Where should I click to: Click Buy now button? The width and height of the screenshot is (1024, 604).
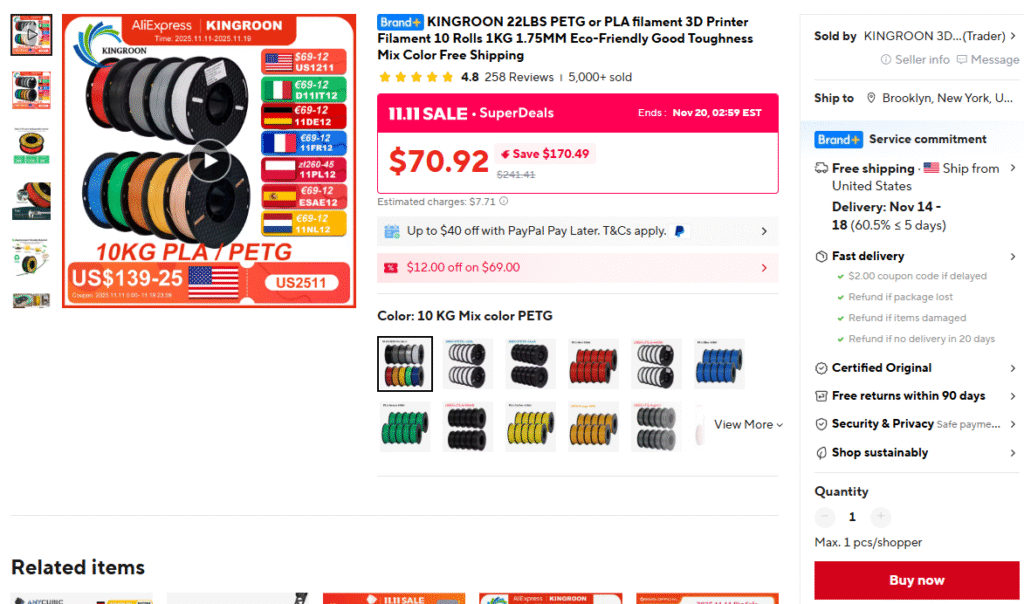tap(916, 580)
